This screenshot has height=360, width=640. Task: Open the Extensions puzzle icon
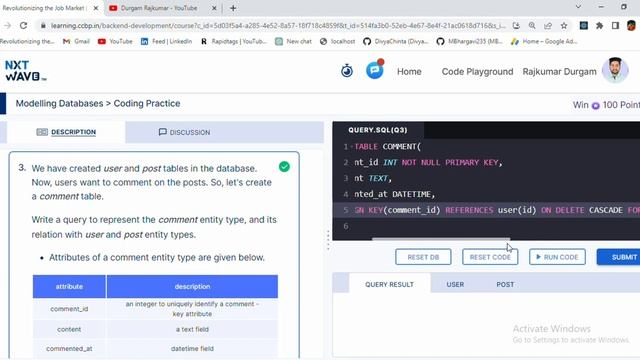point(599,25)
